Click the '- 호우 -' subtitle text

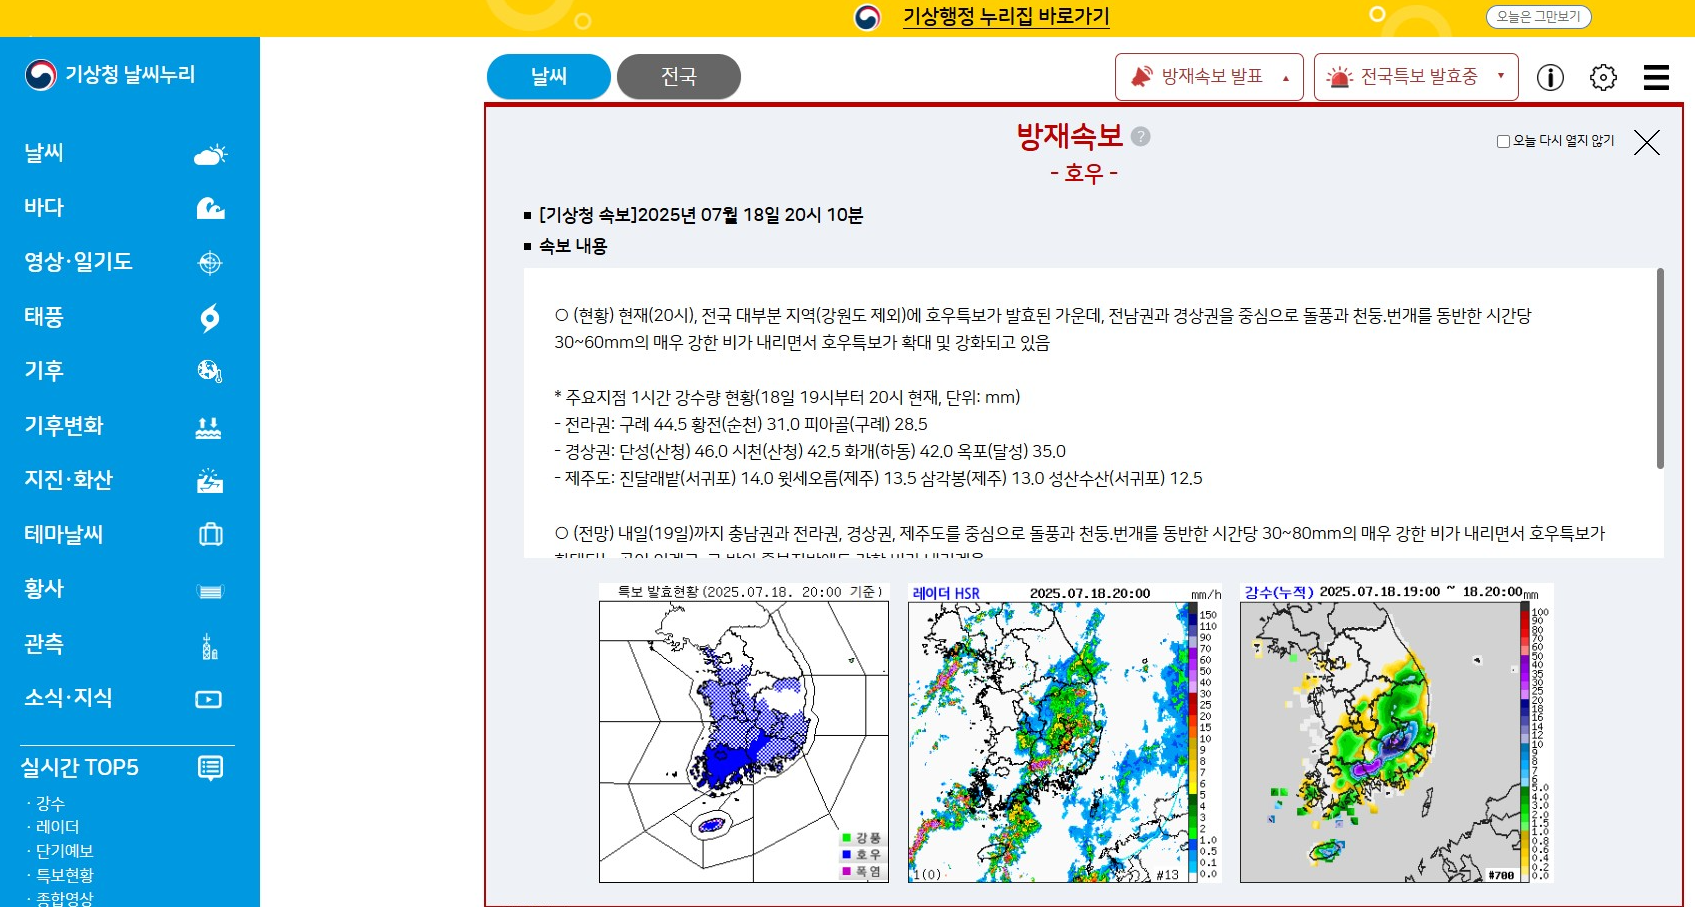(x=1084, y=174)
